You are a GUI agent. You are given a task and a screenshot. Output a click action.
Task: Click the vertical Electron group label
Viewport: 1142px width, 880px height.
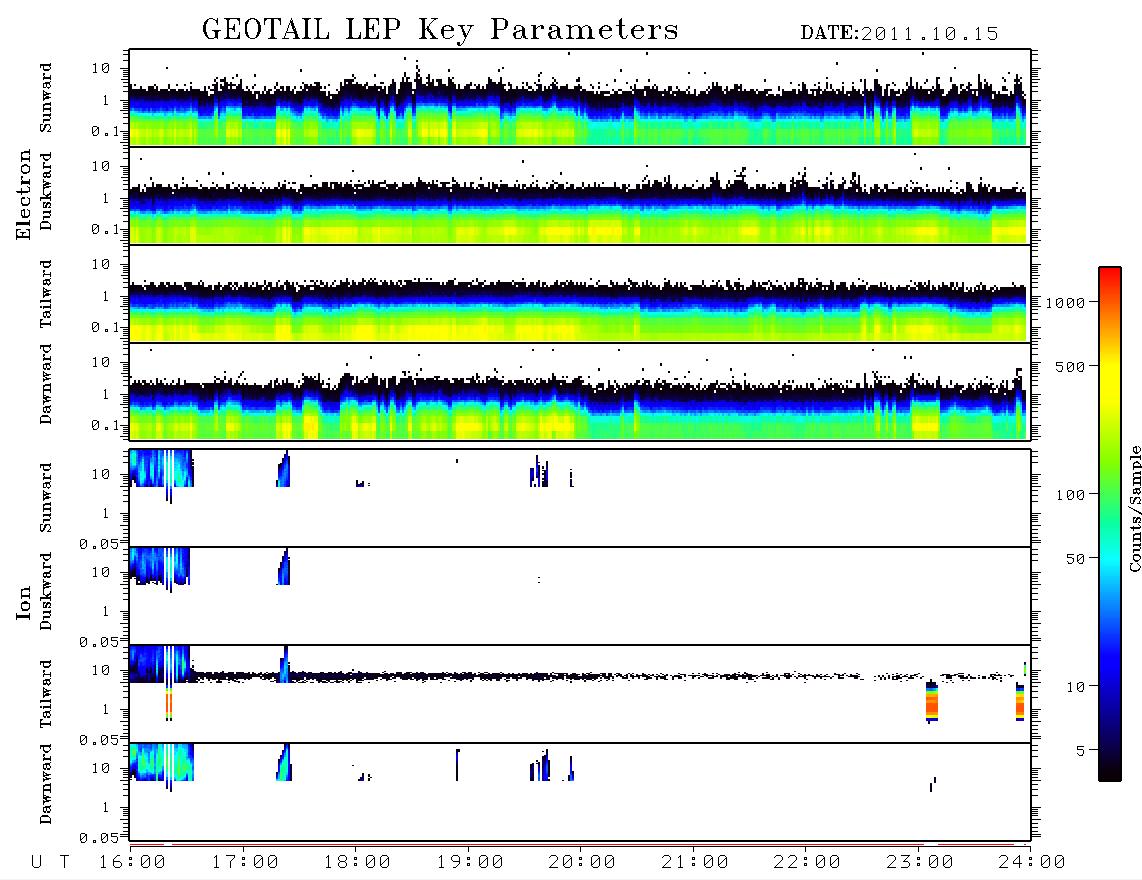coord(23,194)
